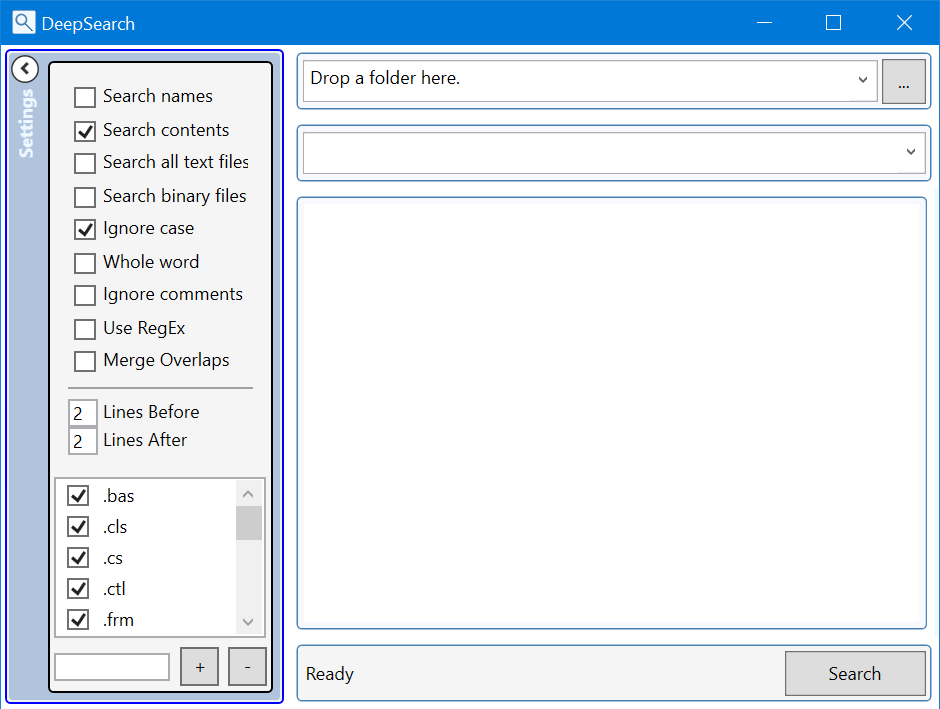Click the Lines Before number field
Image resolution: width=940 pixels, height=709 pixels.
coord(83,413)
